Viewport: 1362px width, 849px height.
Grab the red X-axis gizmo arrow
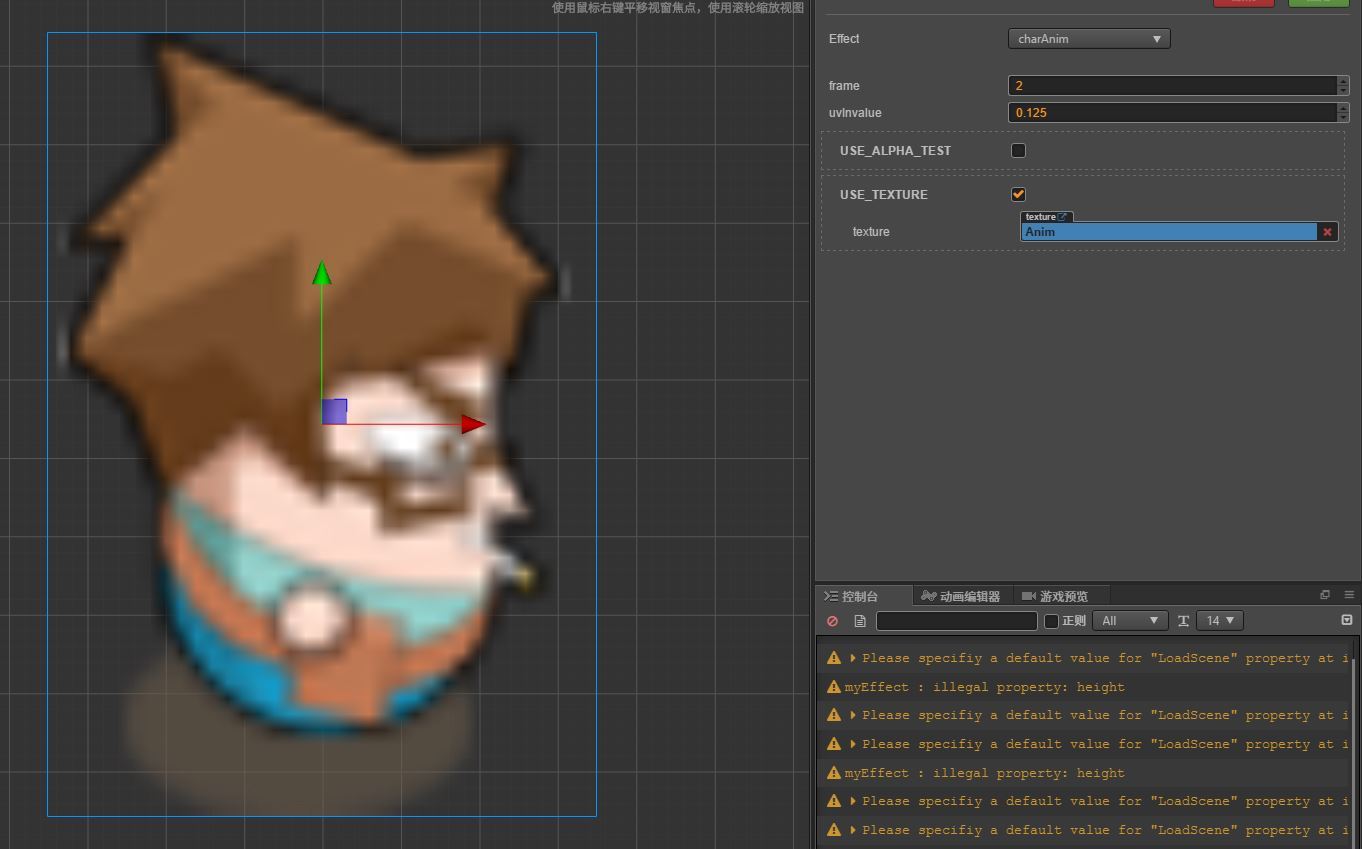tap(474, 424)
